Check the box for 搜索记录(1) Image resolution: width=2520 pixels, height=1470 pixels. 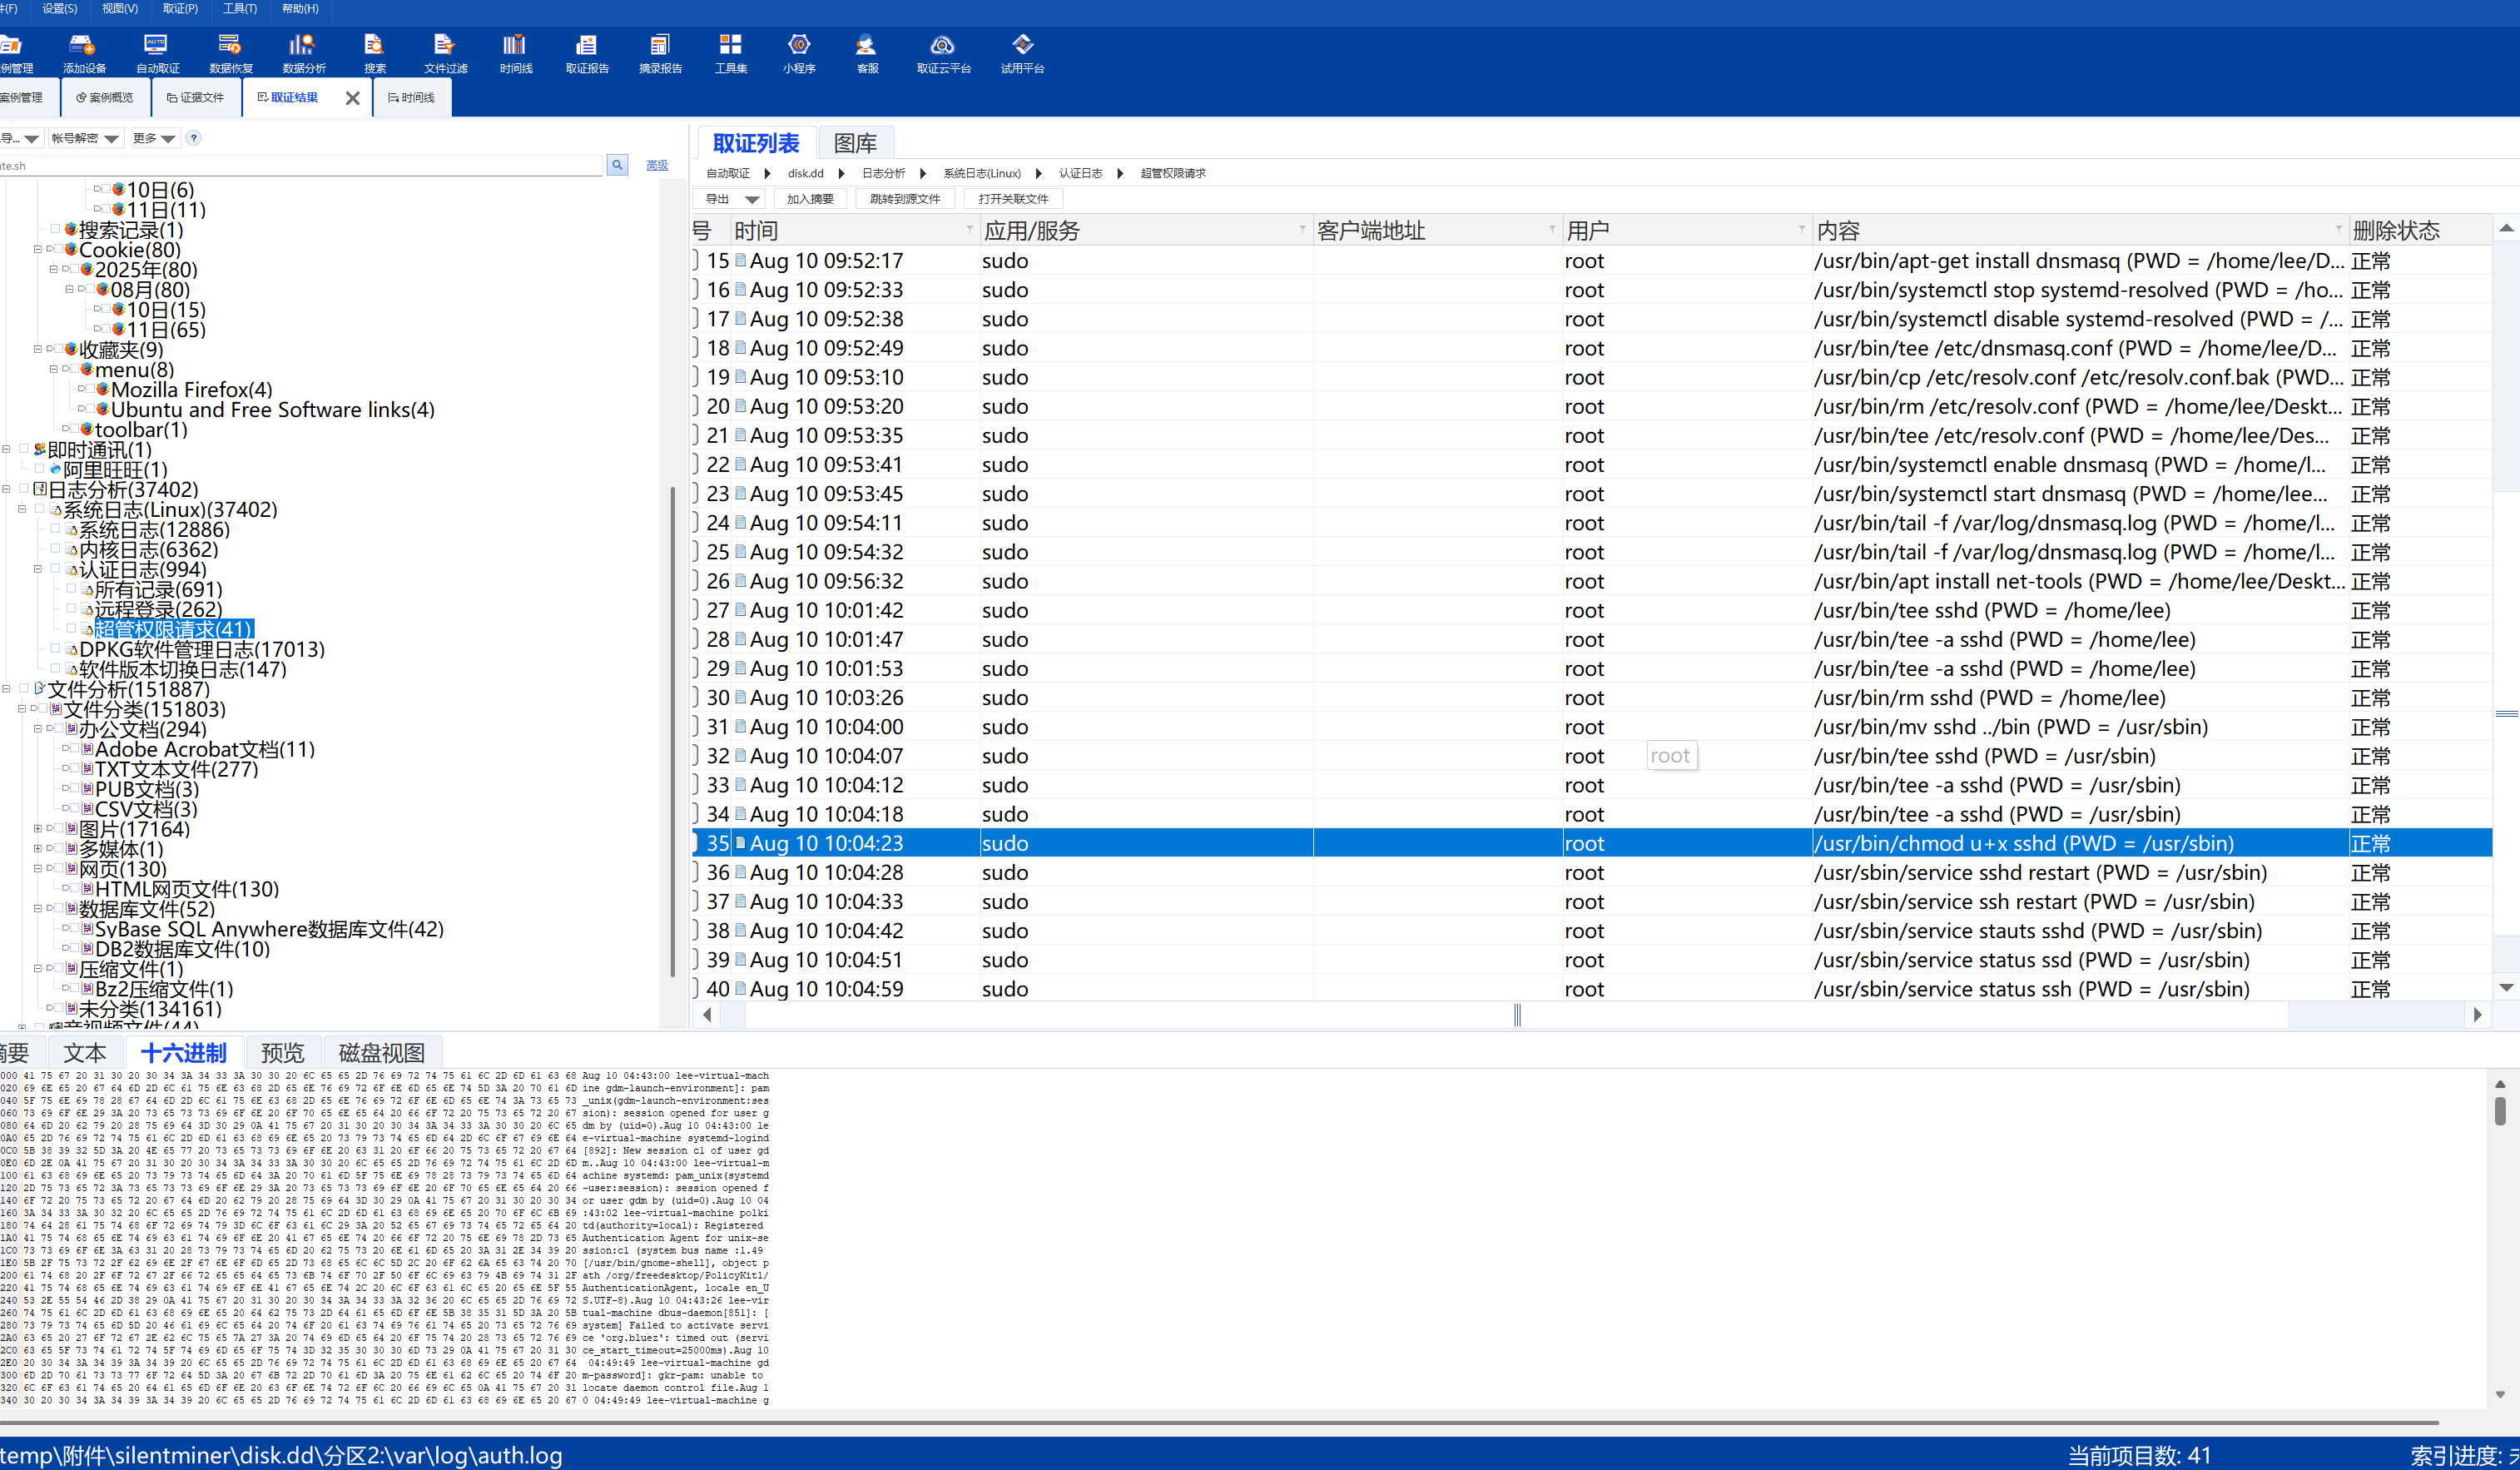(x=56, y=229)
